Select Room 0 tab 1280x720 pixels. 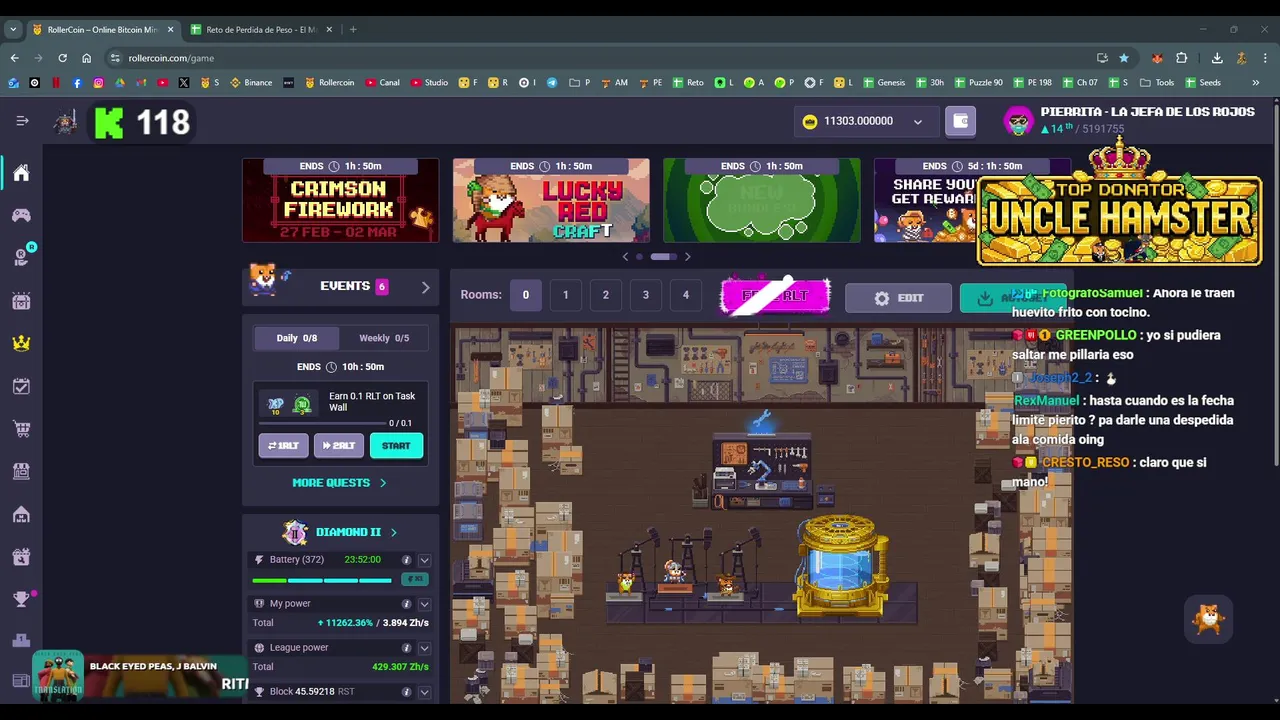point(525,295)
